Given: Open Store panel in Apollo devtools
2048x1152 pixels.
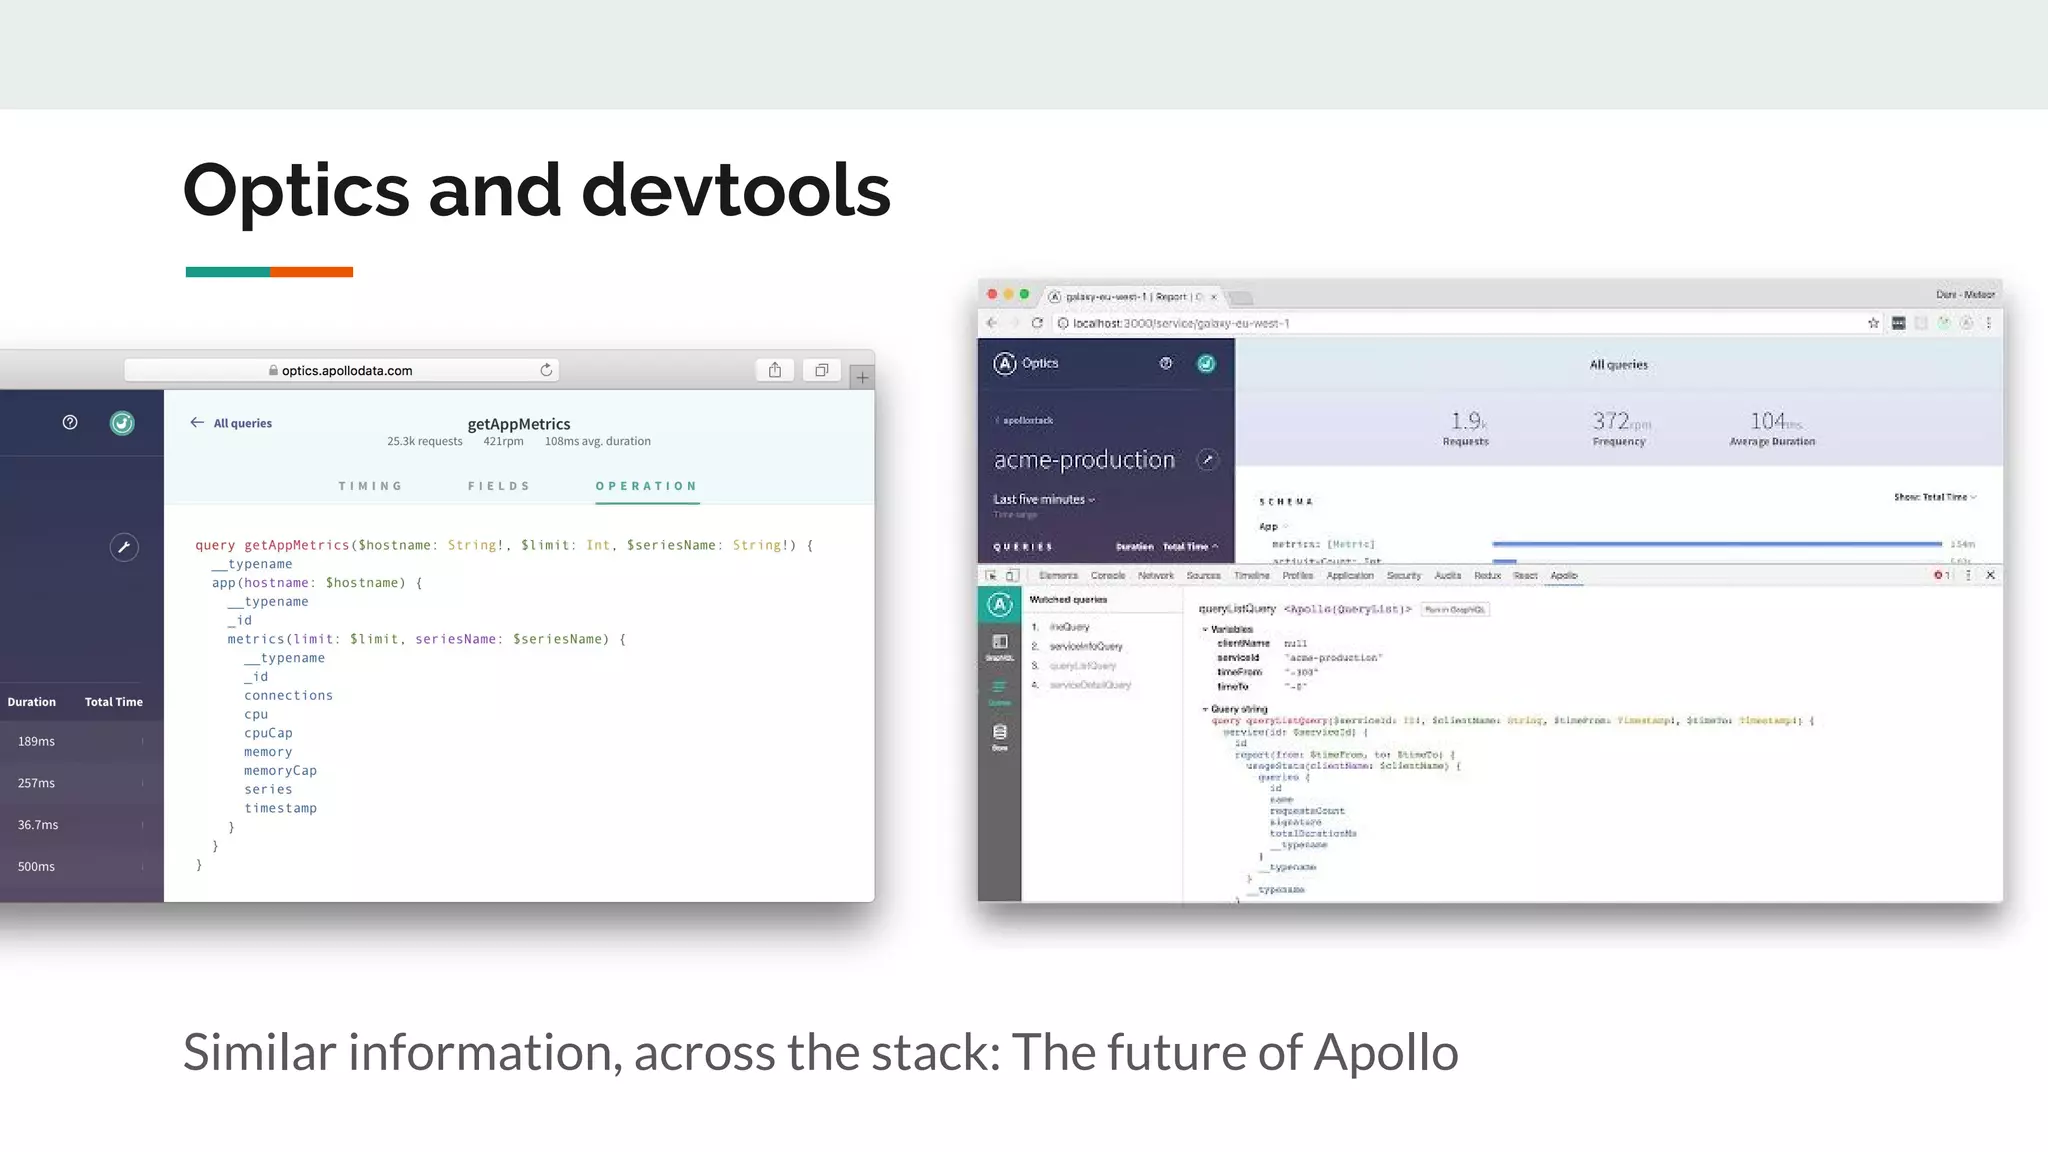Looking at the screenshot, I should [x=1000, y=737].
